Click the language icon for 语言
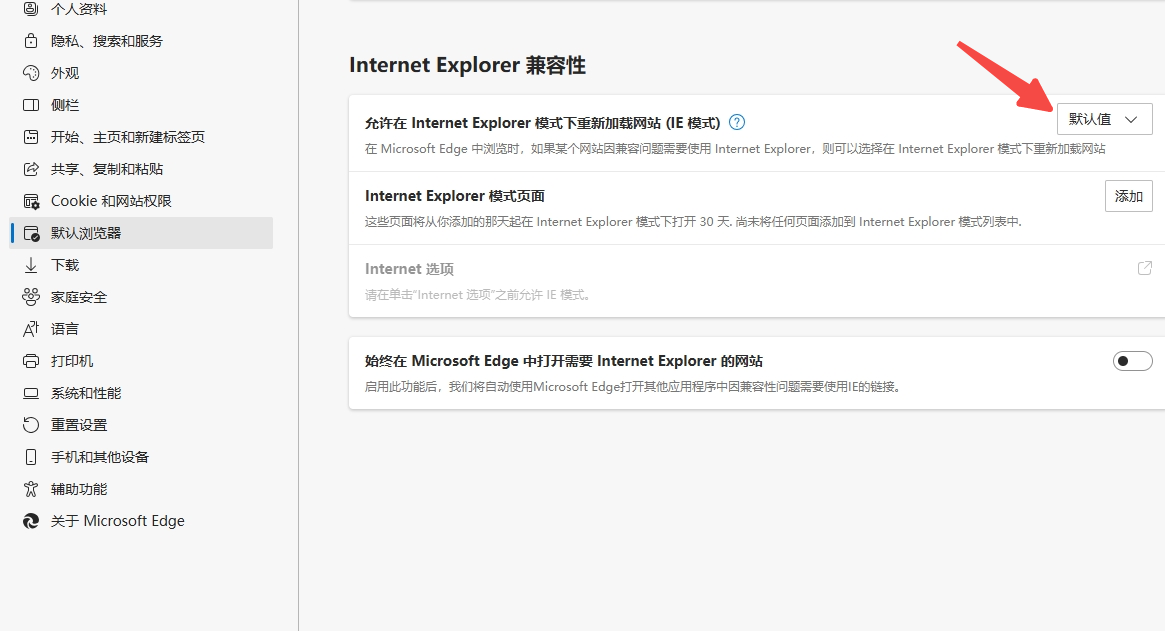 click(30, 329)
